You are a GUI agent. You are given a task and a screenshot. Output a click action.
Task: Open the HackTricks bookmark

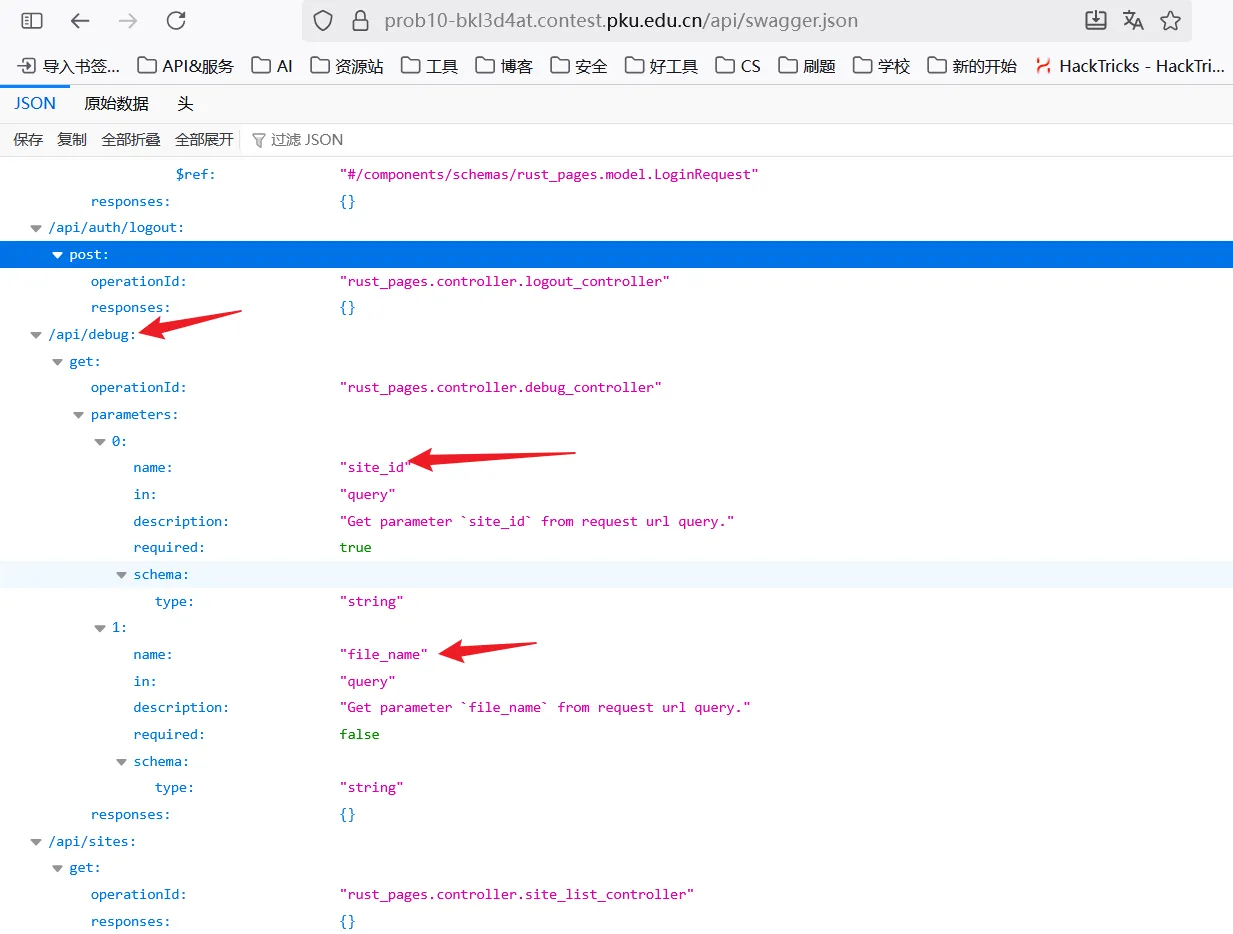coord(1130,66)
